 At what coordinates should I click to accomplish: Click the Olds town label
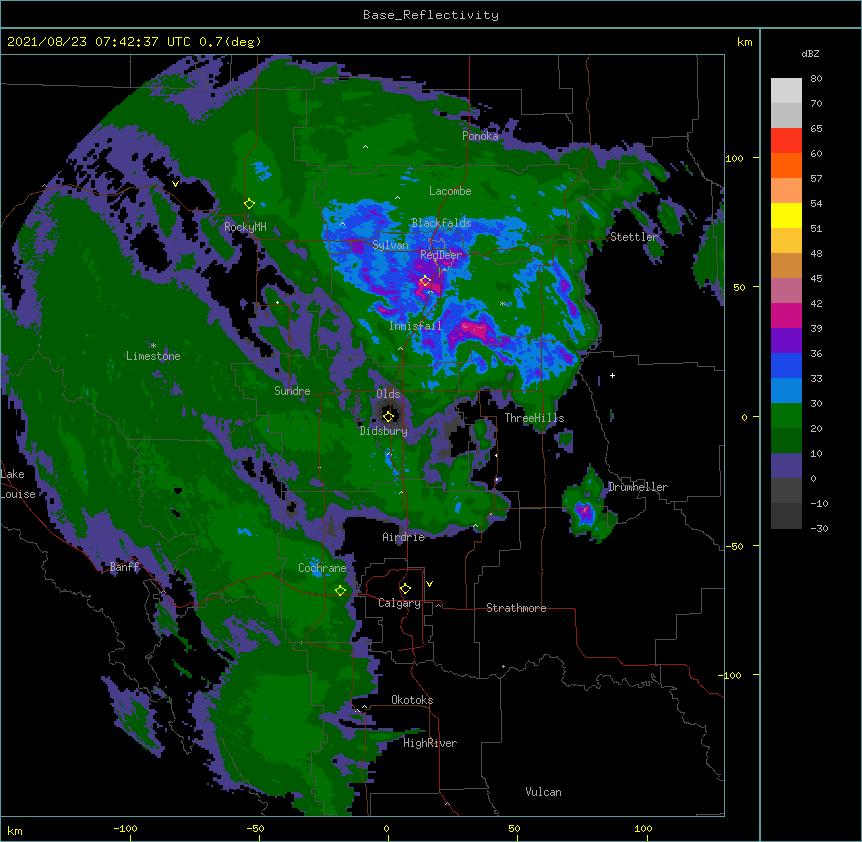point(388,394)
